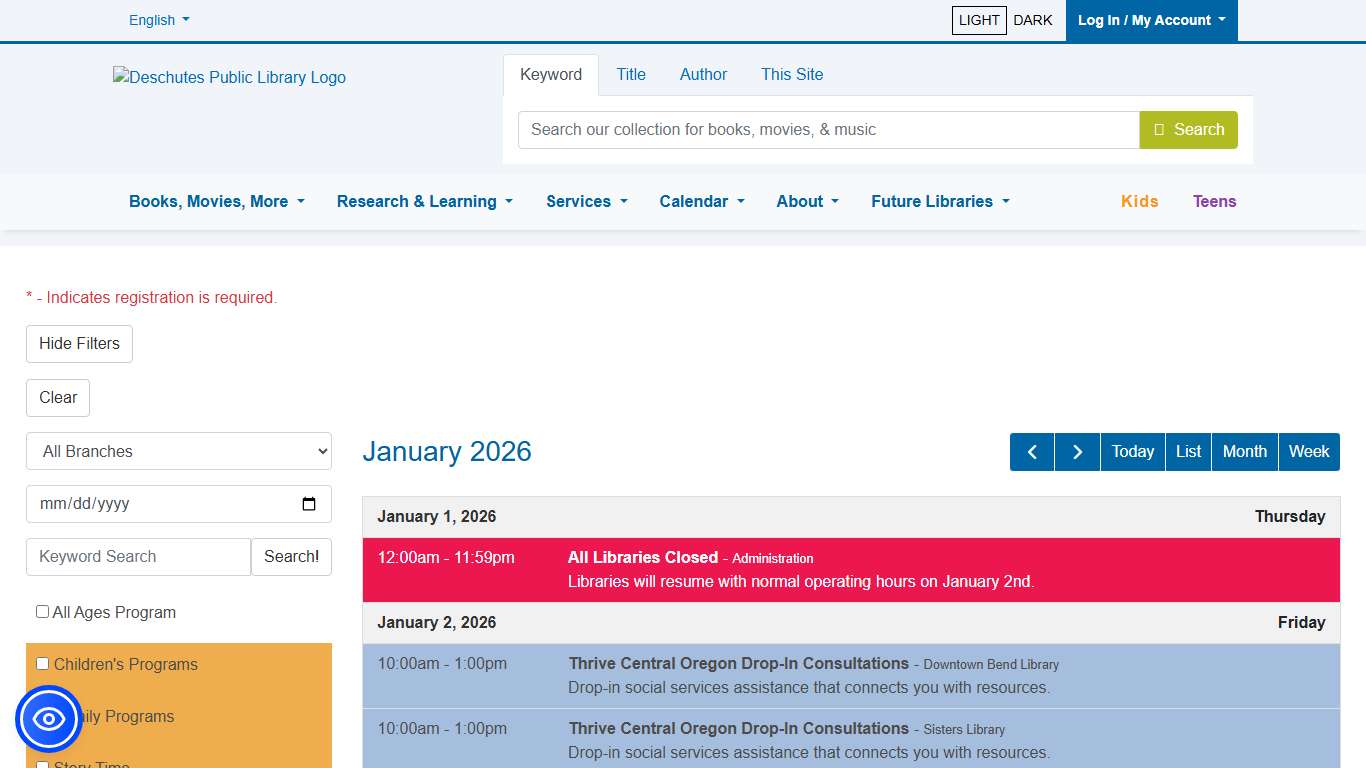1366x768 pixels.
Task: Expand the English language selector
Action: tap(158, 20)
